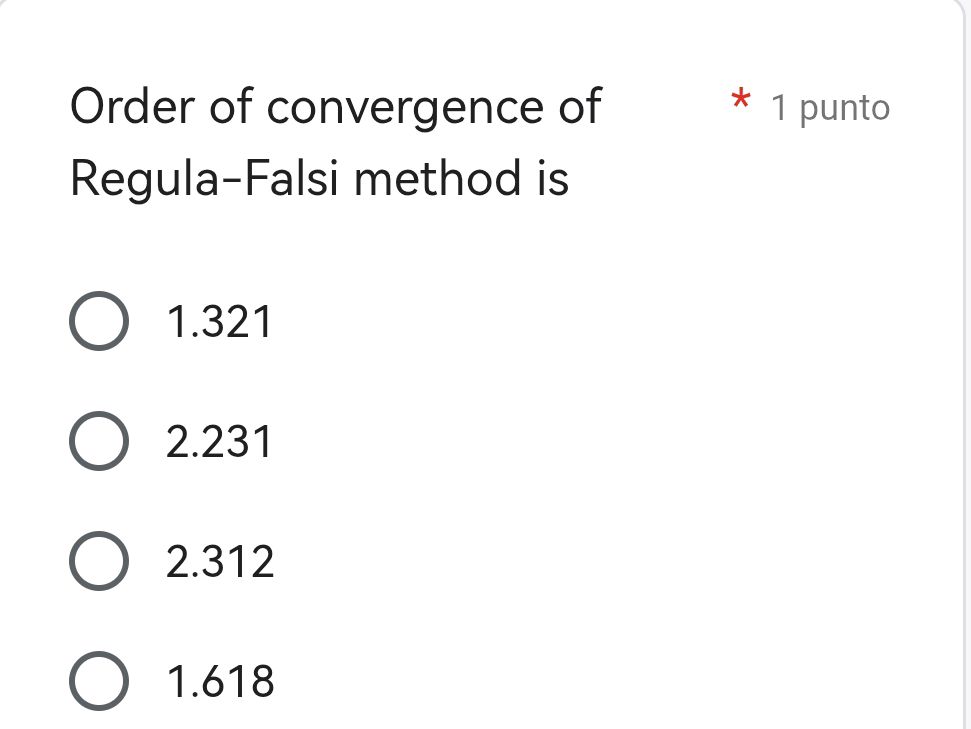
Task: Select the radio button for 2.312
Action: [99, 561]
